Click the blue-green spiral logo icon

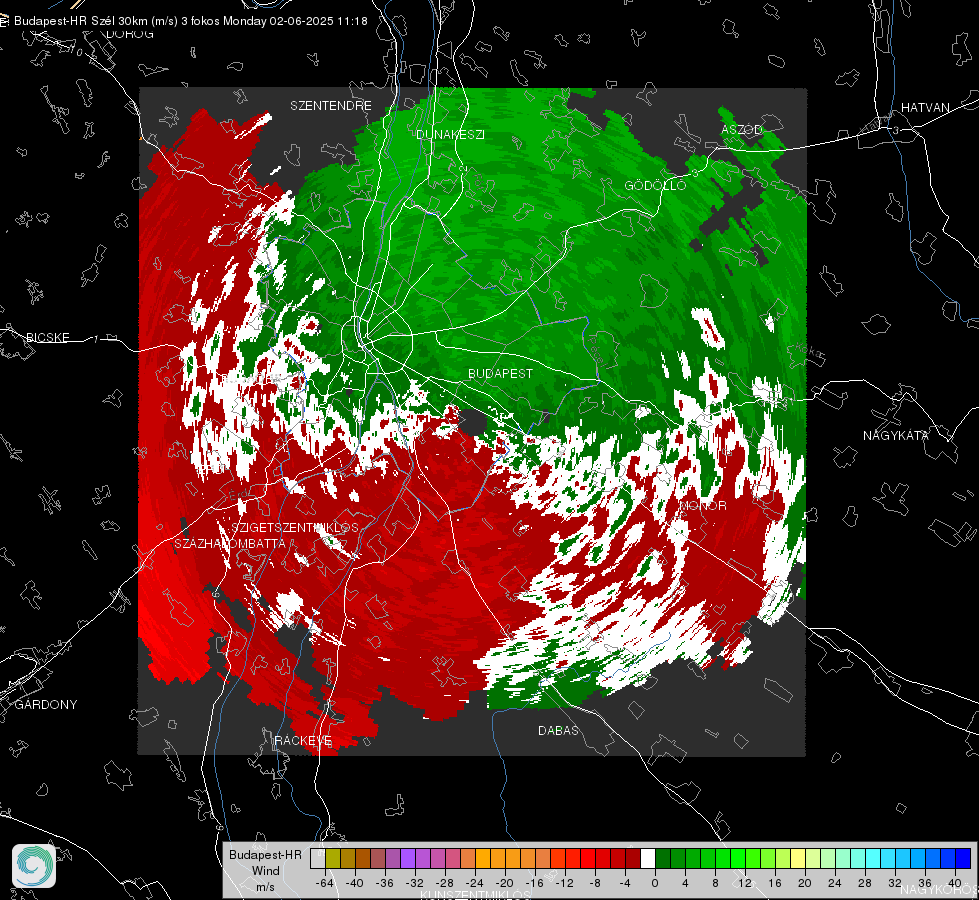point(34,866)
